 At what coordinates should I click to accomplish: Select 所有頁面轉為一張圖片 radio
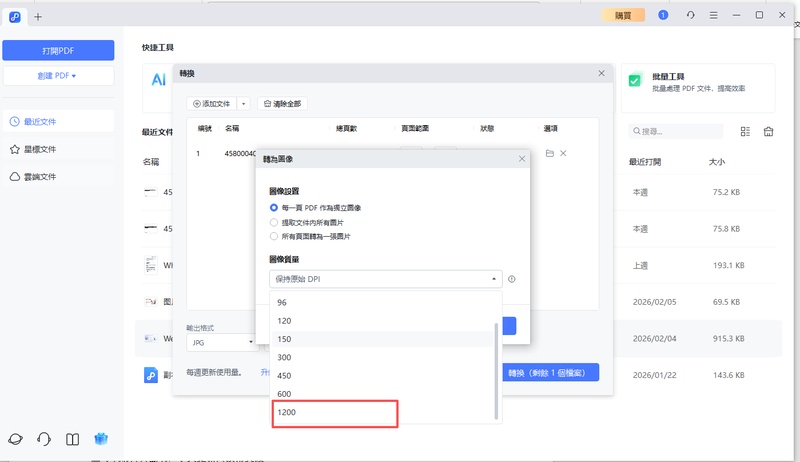pos(274,236)
